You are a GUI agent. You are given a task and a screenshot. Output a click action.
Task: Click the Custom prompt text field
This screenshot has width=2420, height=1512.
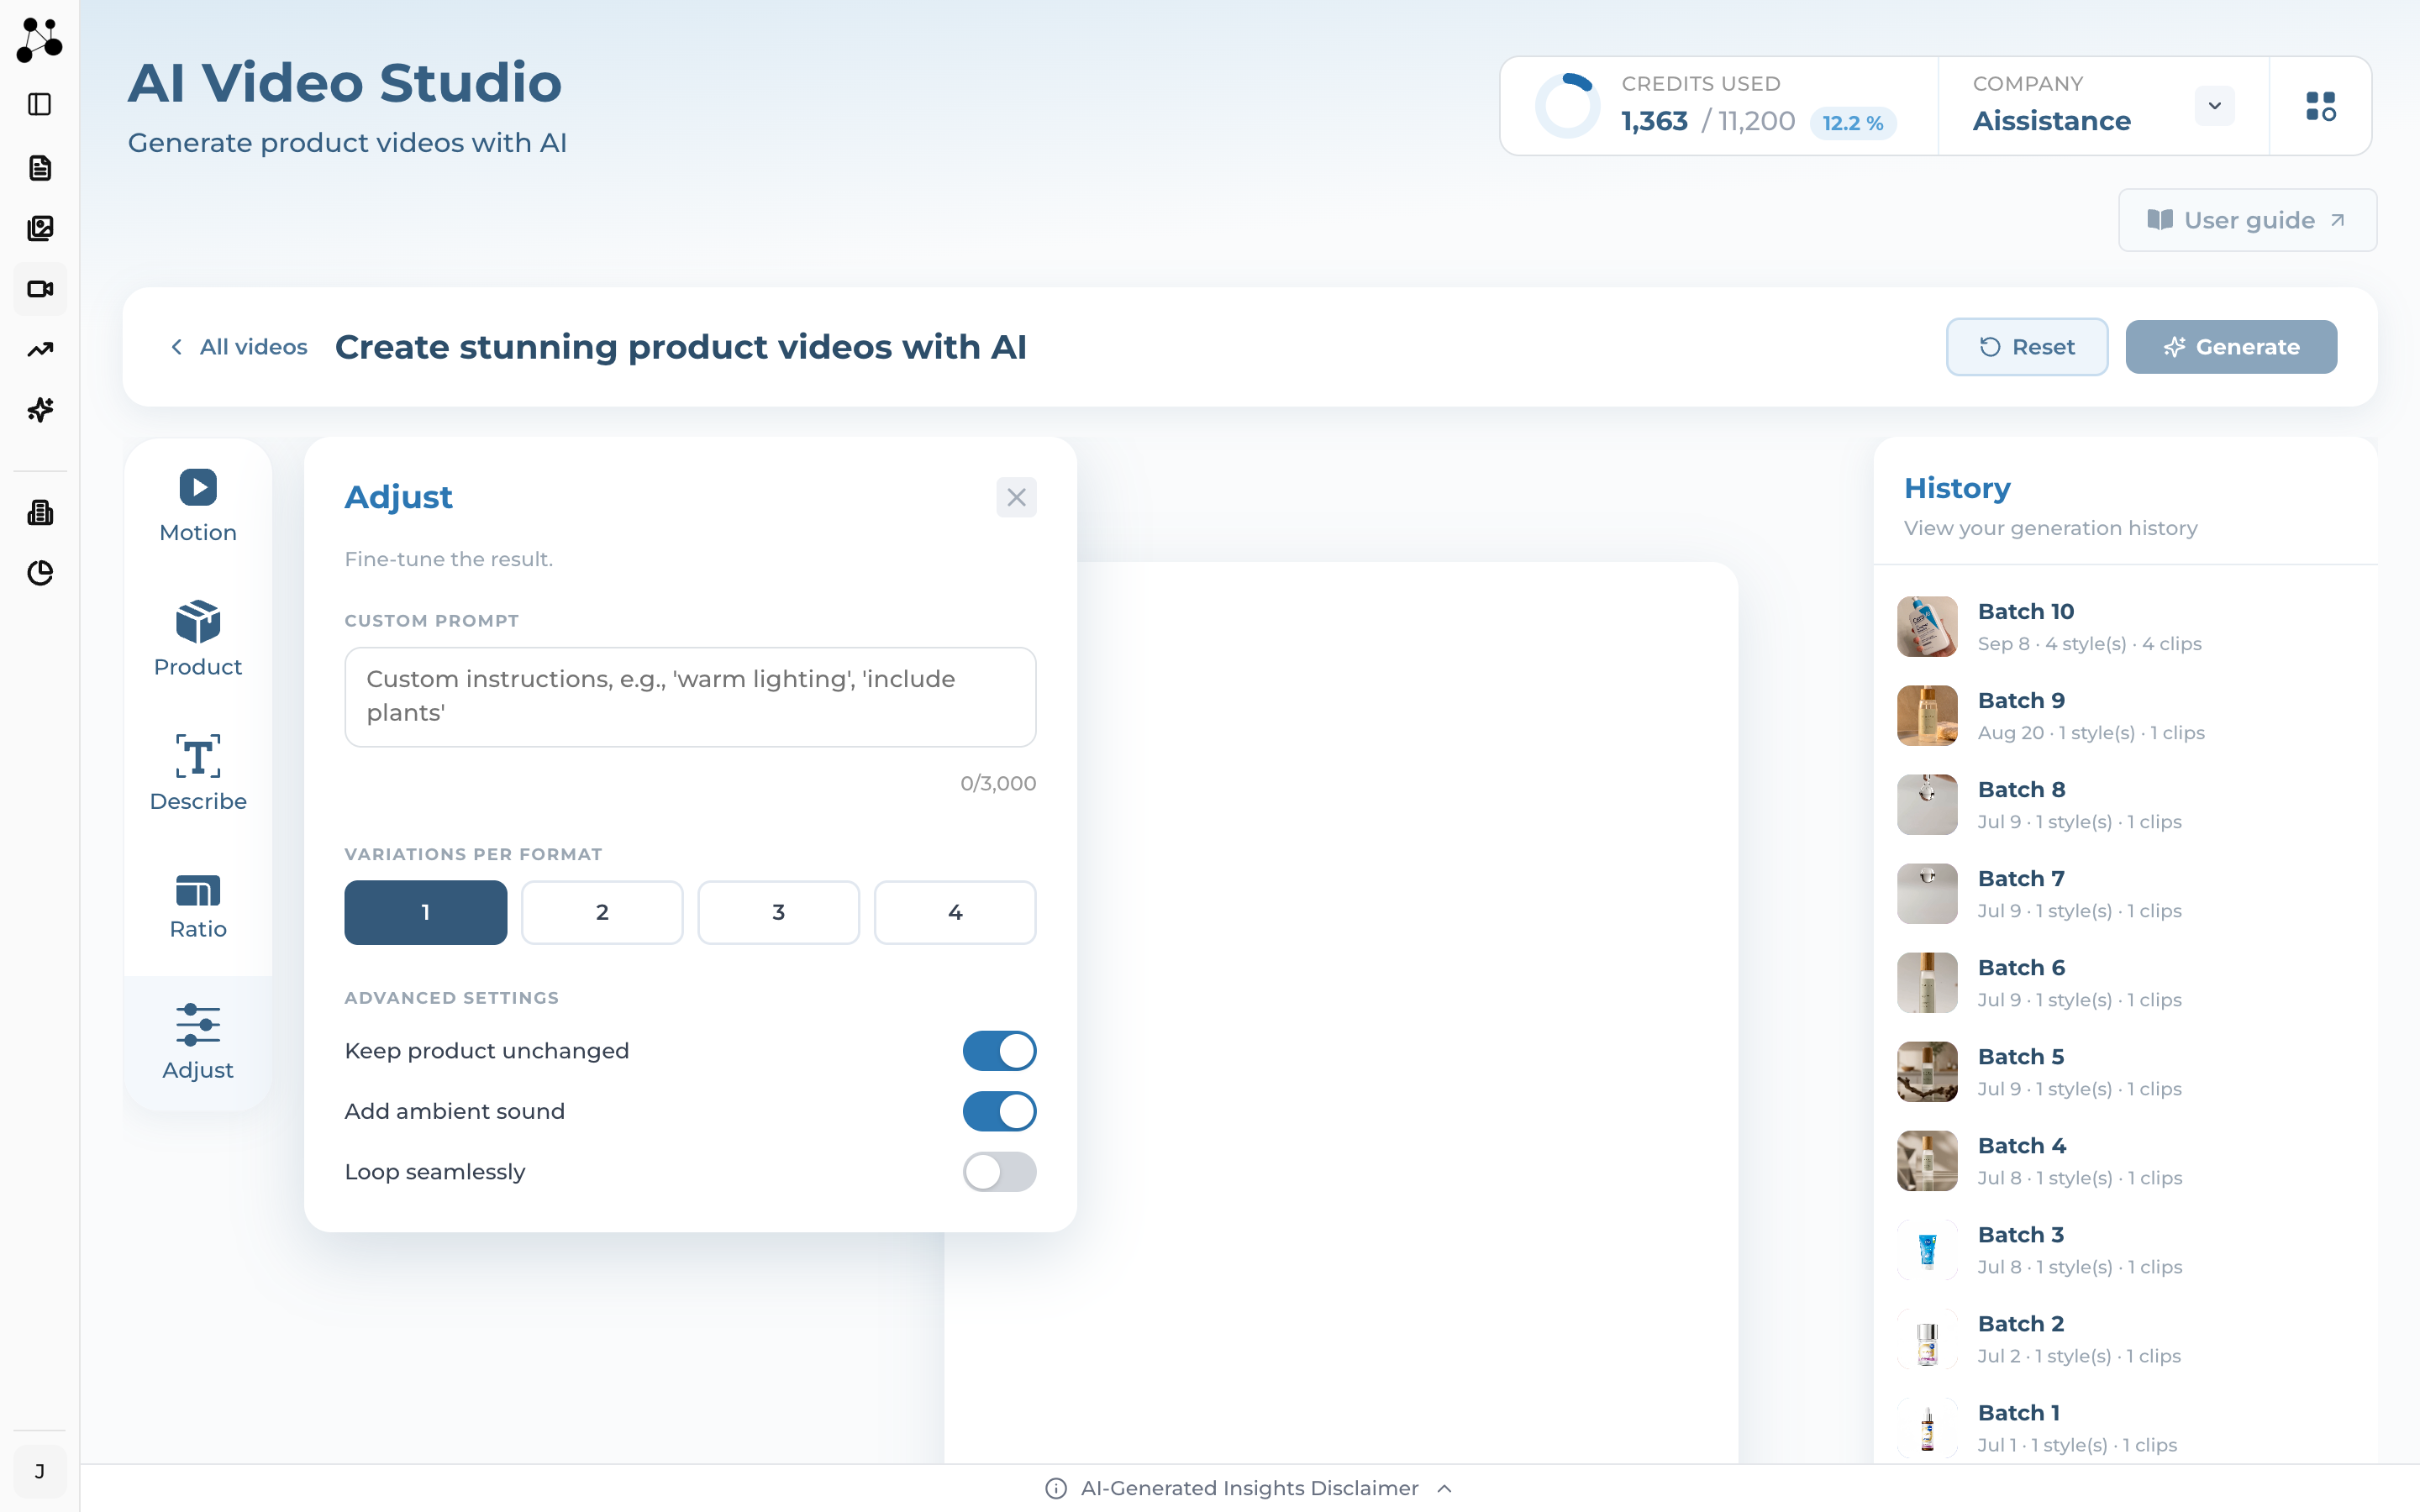[x=690, y=697]
